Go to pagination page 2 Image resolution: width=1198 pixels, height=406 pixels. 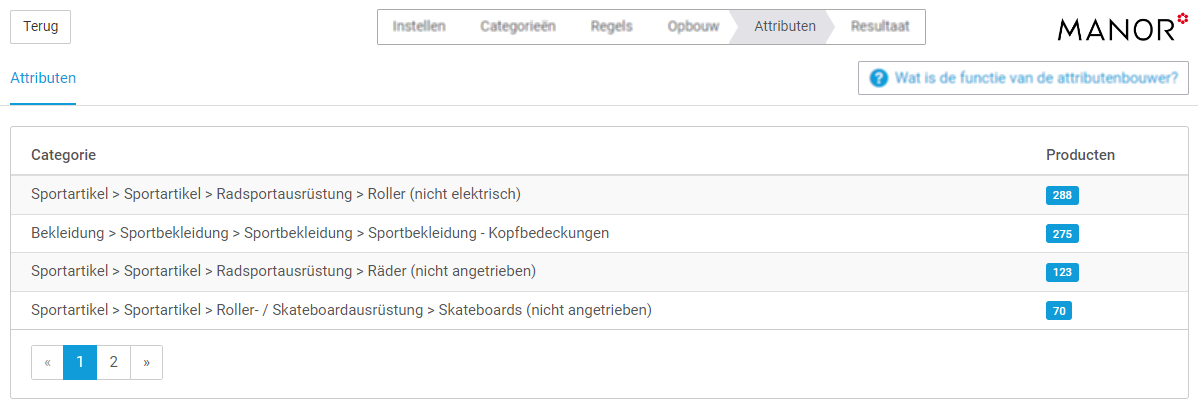click(x=113, y=362)
